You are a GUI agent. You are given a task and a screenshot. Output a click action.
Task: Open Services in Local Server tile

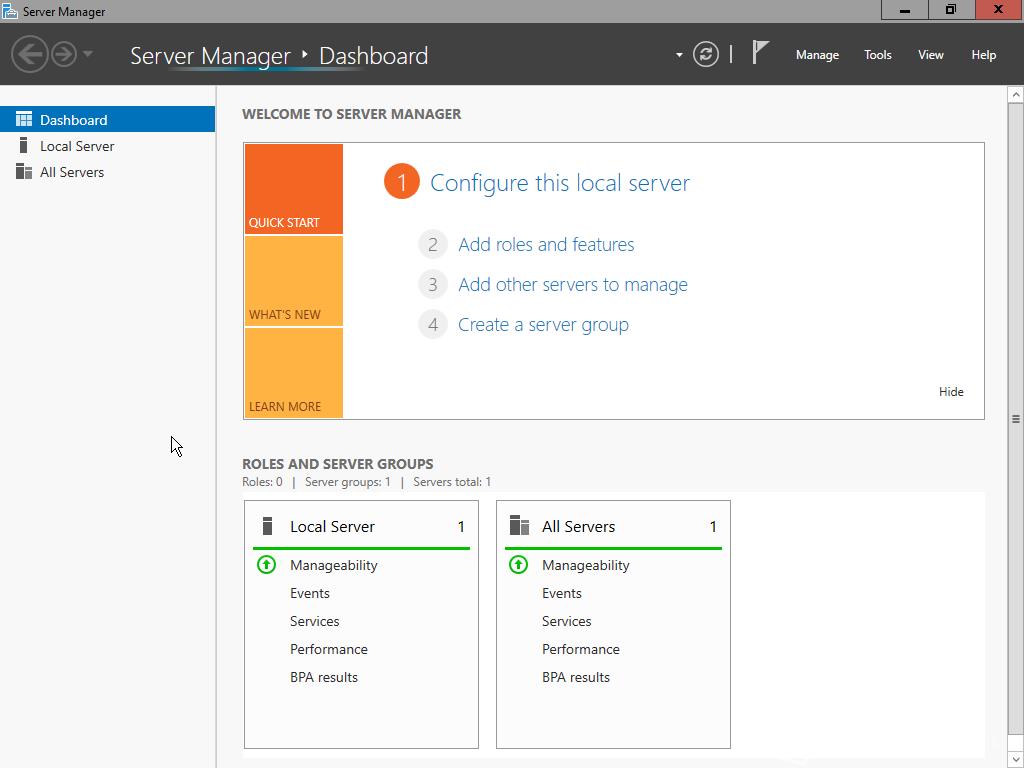315,621
